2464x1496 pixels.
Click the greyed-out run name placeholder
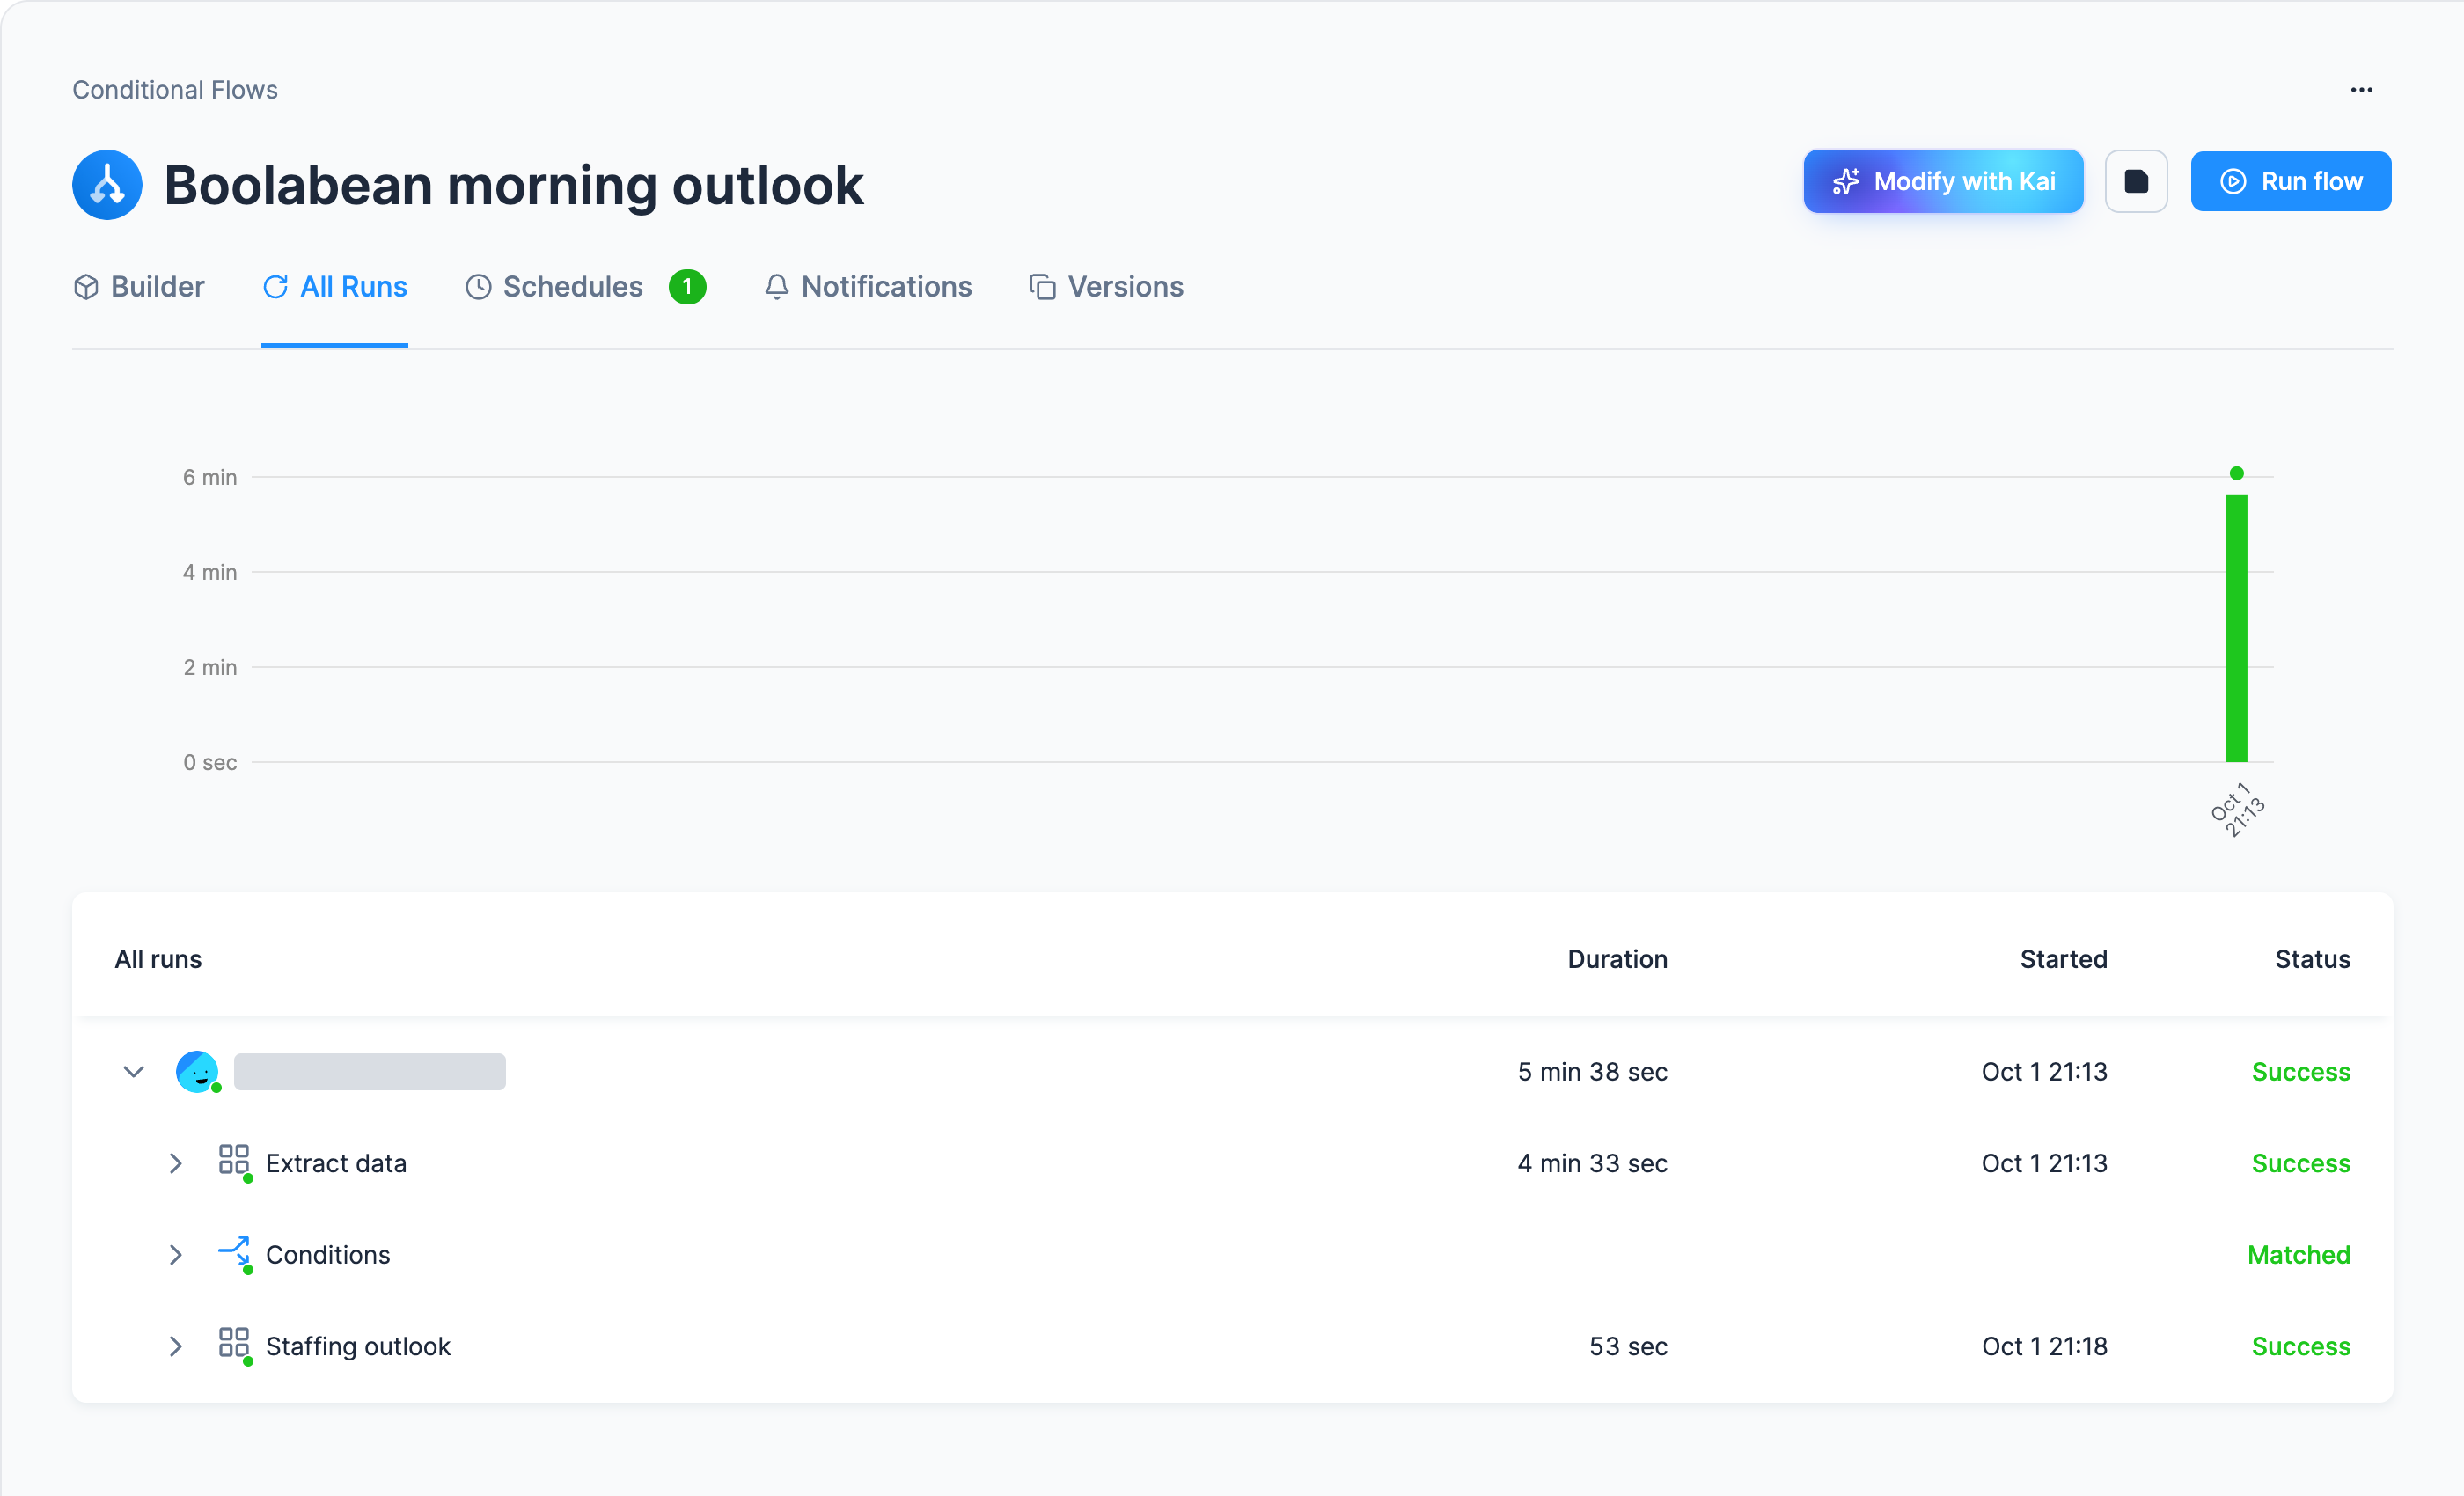click(x=369, y=1071)
